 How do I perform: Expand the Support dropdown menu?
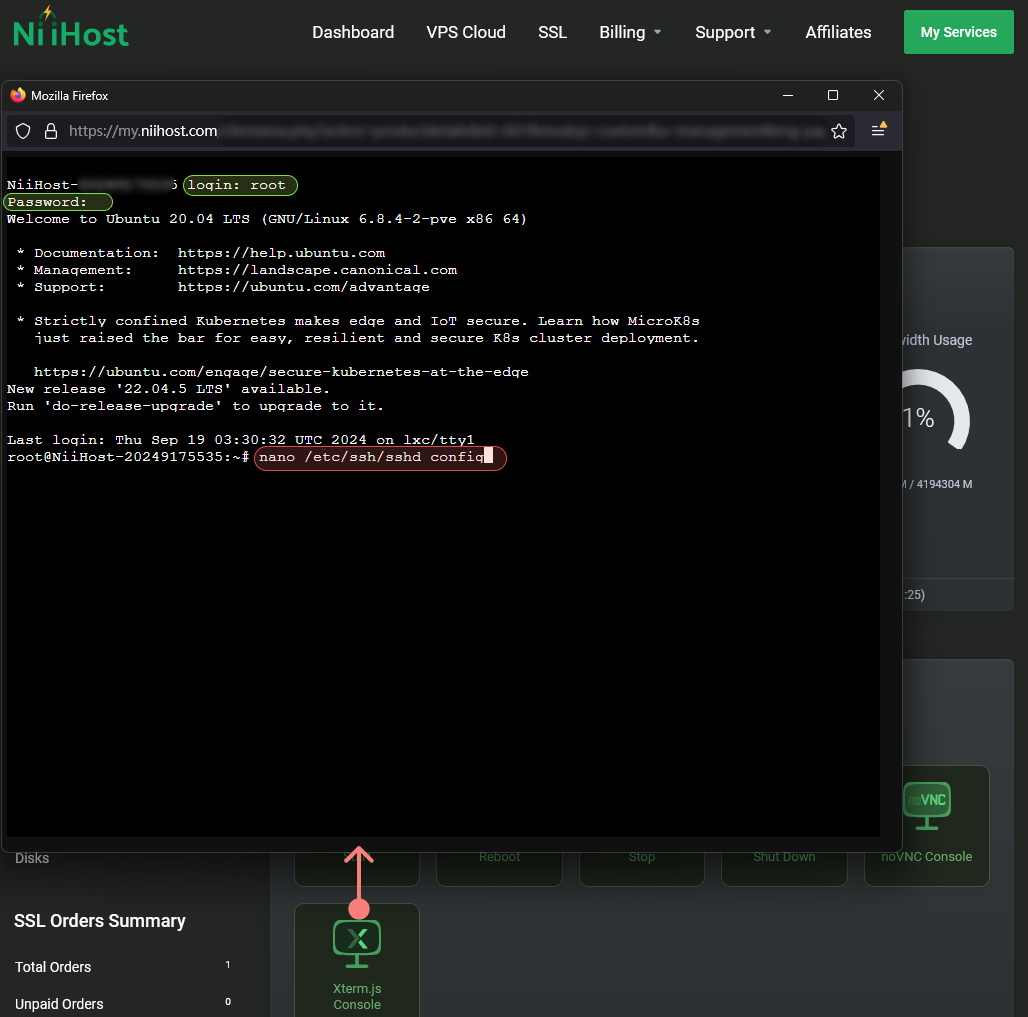[x=733, y=32]
